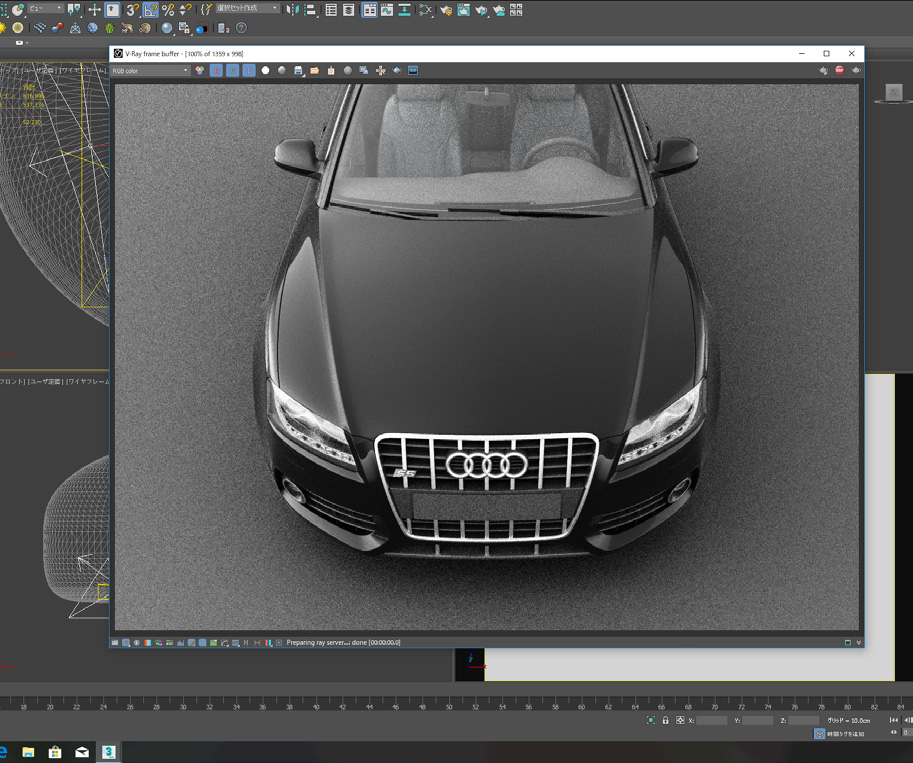Toggle the red channel in V-Ray frame buffer
Viewport: 913px width, 763px height.
coord(216,71)
